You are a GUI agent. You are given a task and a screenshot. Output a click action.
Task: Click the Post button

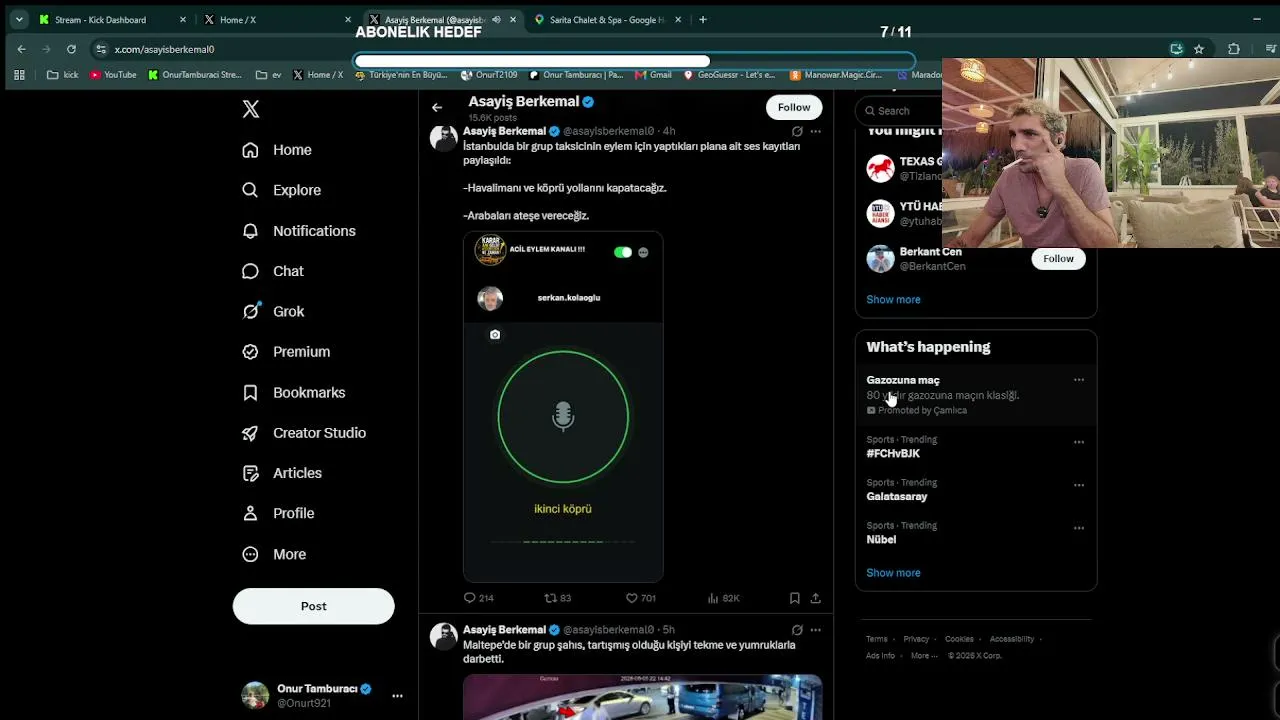314,606
